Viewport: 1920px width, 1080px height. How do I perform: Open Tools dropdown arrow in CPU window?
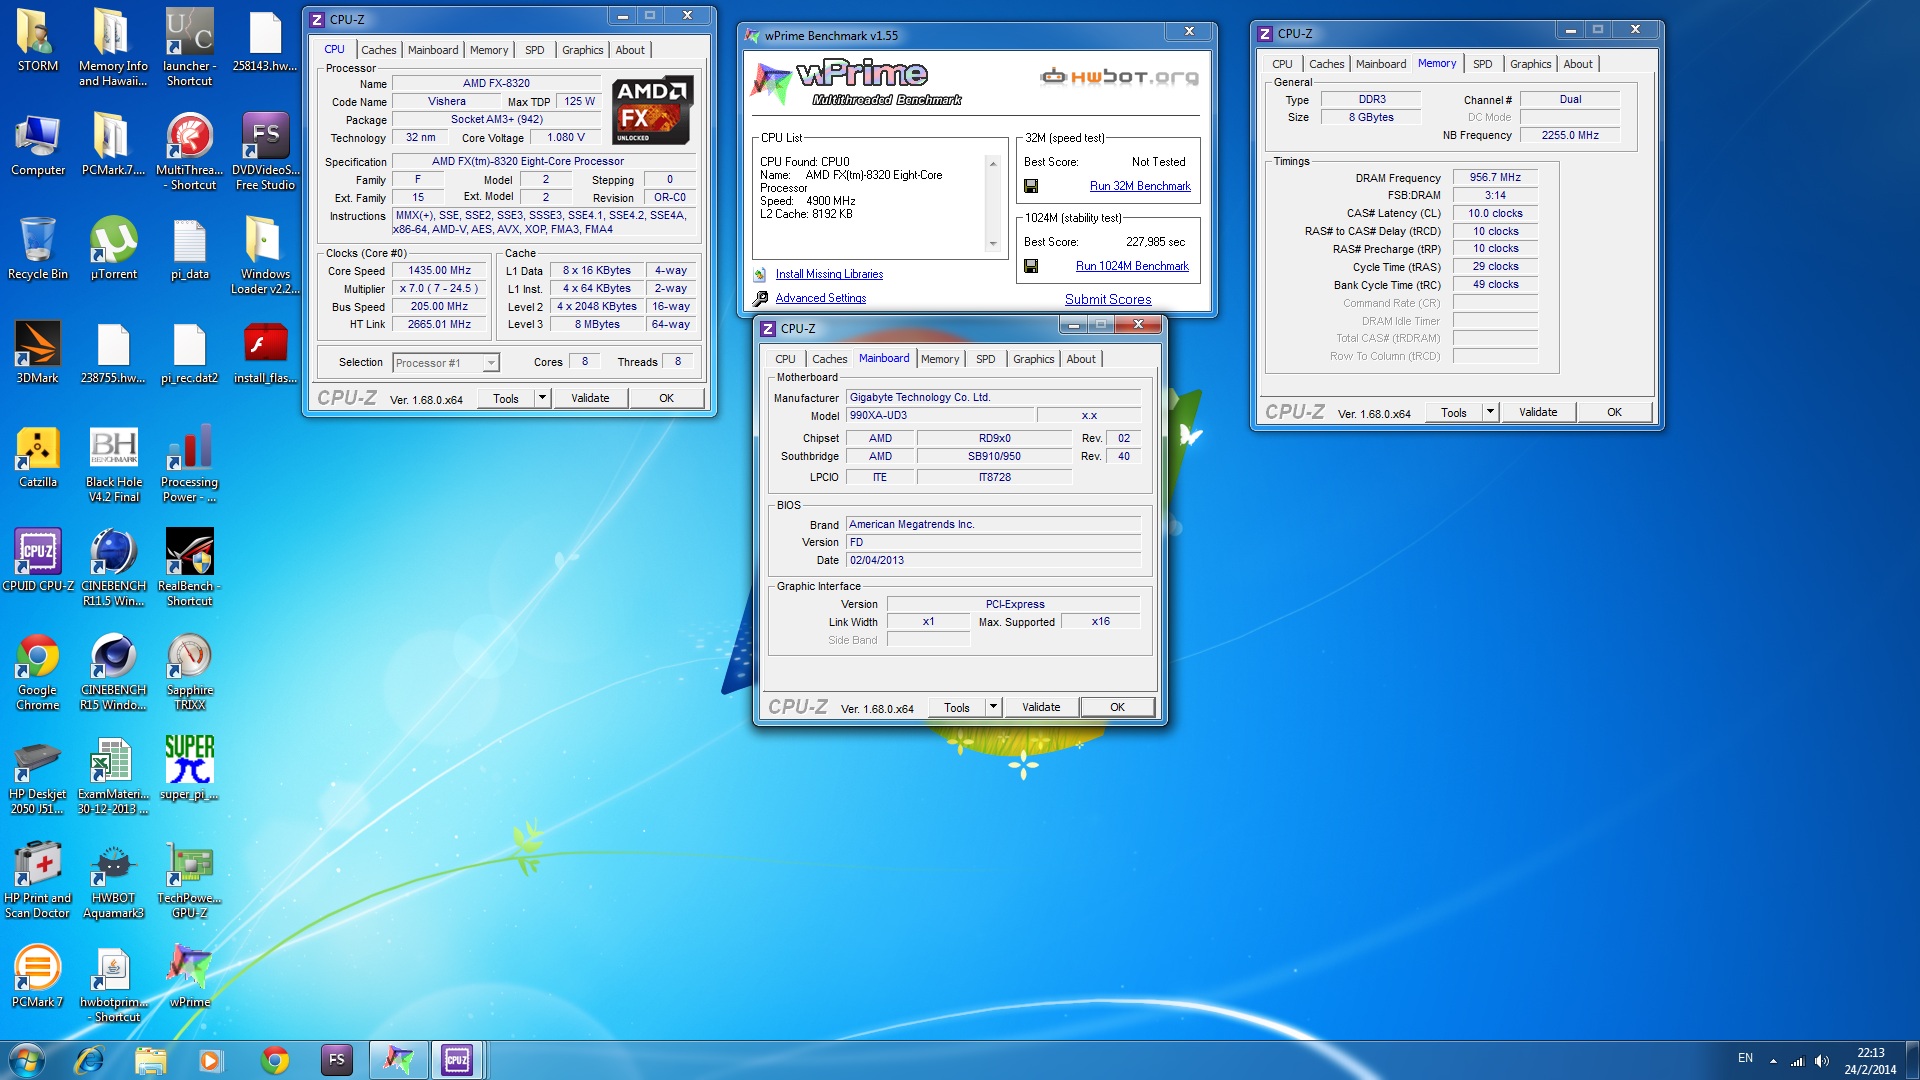coord(542,398)
